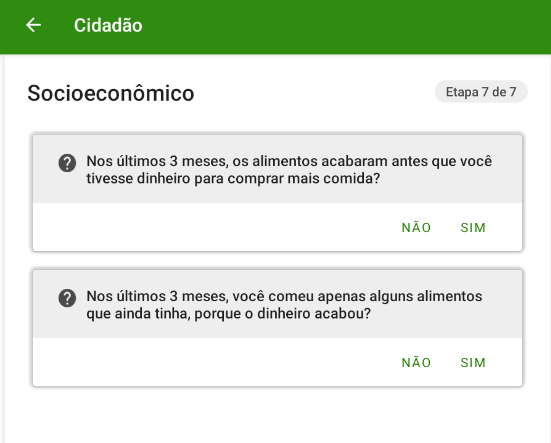
Task: Select the blank area below the second question card
Action: coord(278,416)
